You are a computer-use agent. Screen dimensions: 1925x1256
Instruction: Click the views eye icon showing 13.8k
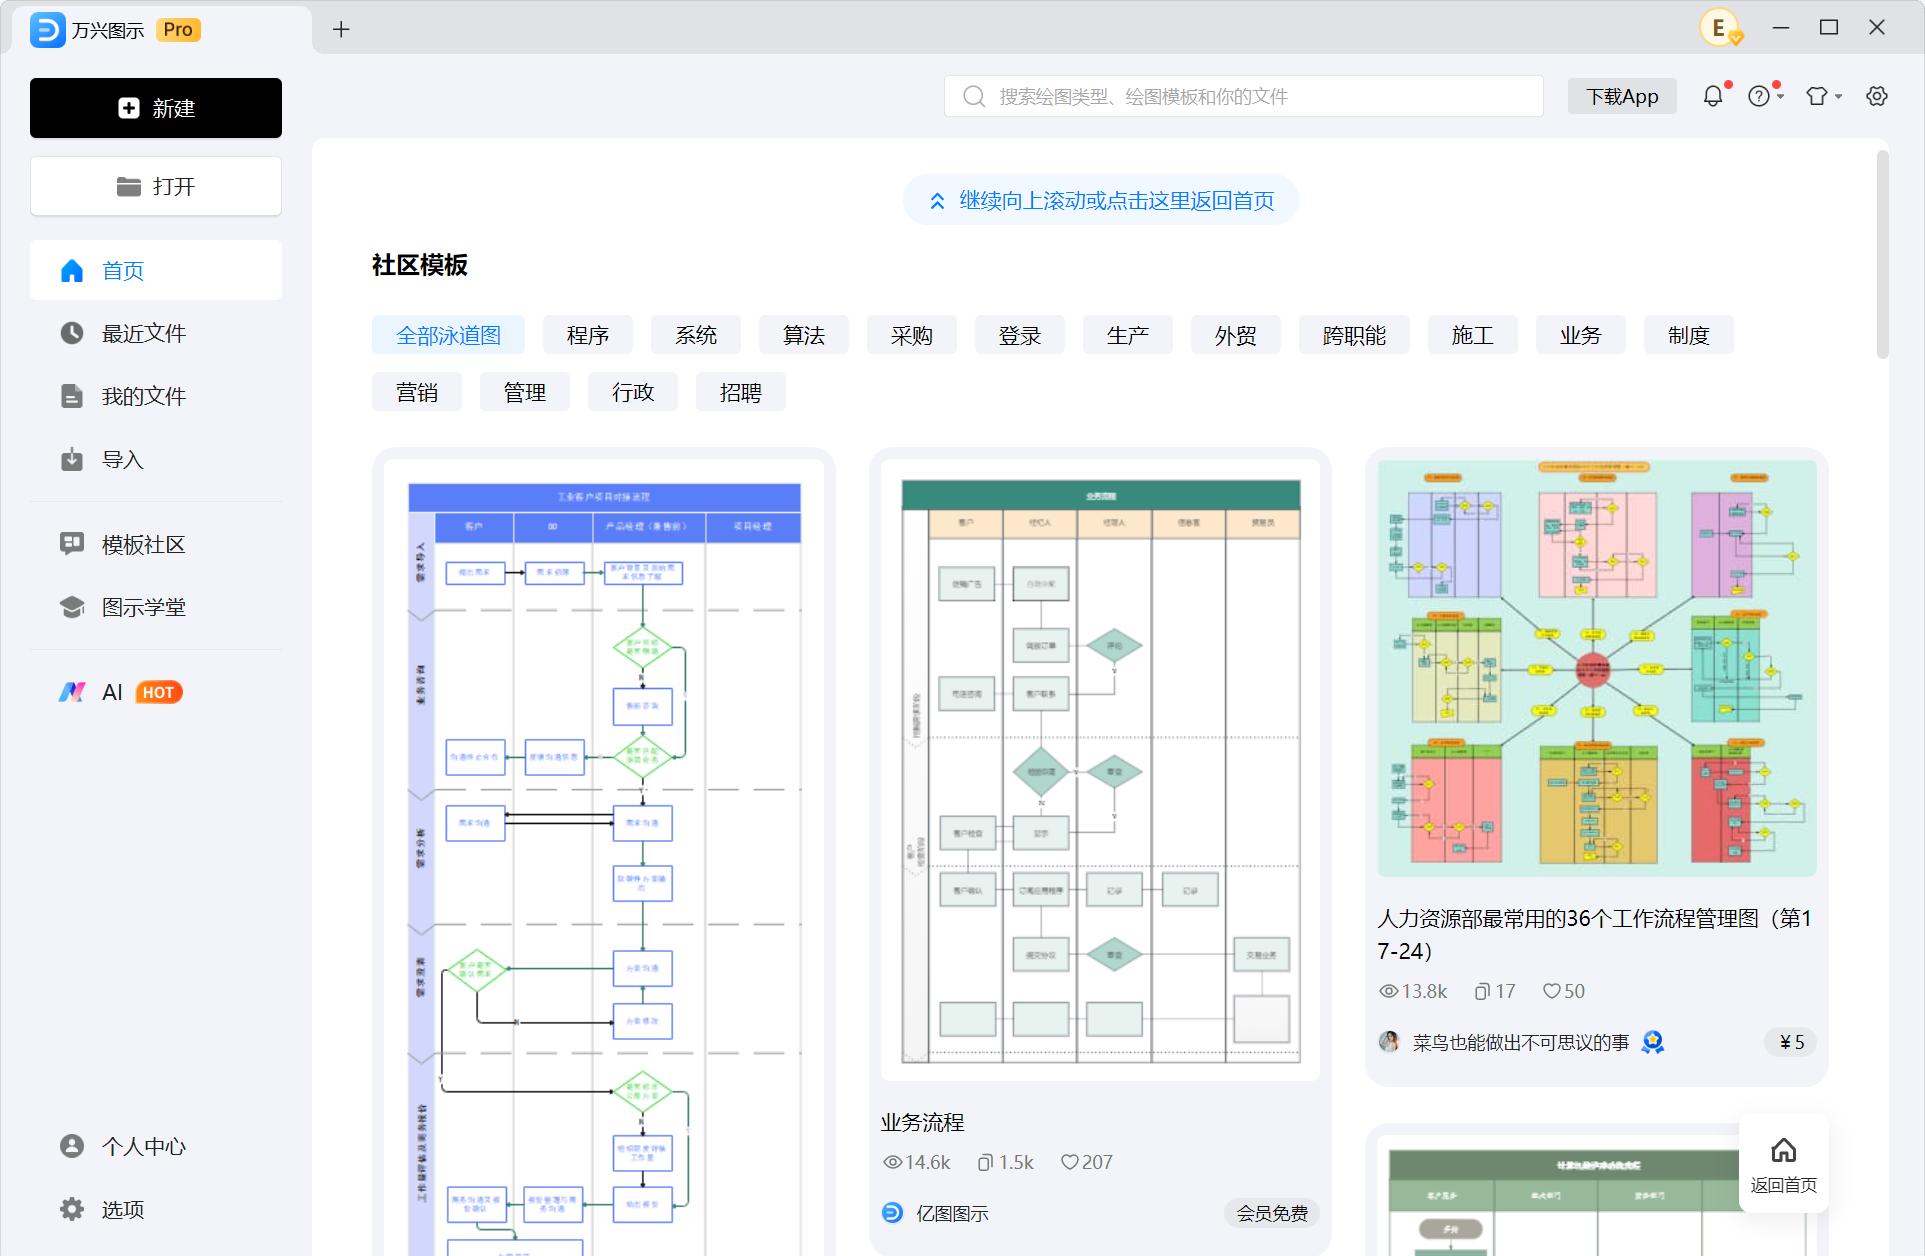pos(1389,991)
